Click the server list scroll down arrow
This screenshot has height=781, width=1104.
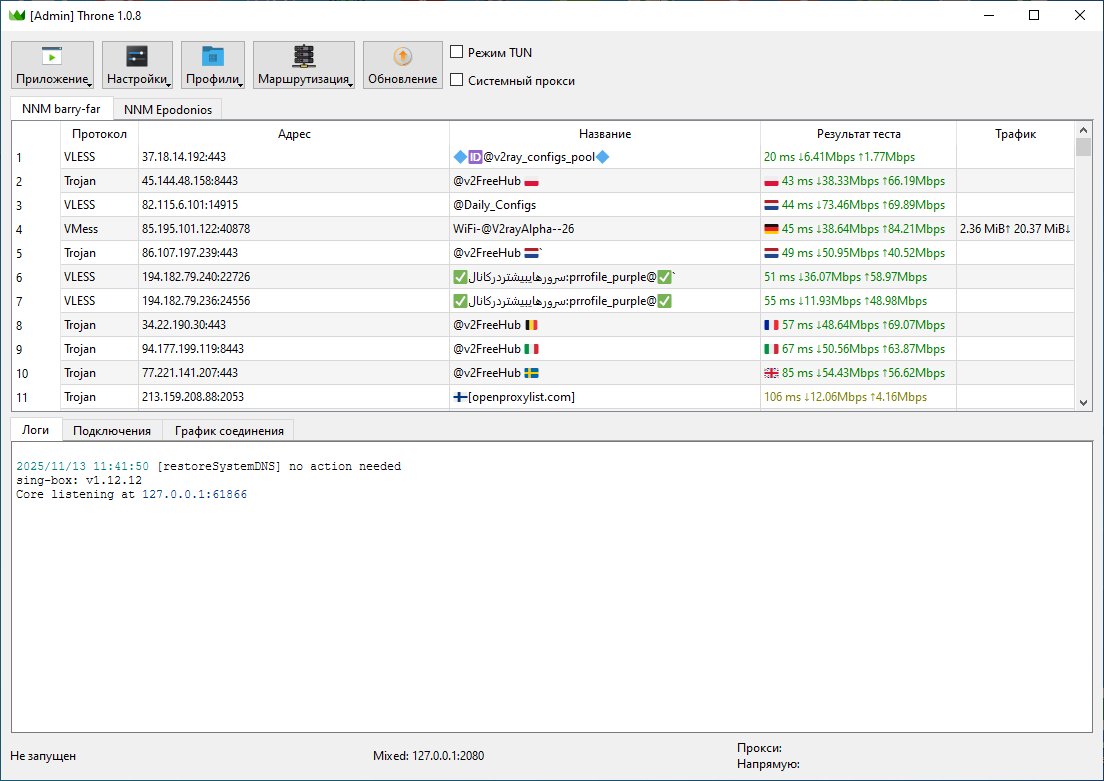(x=1083, y=401)
